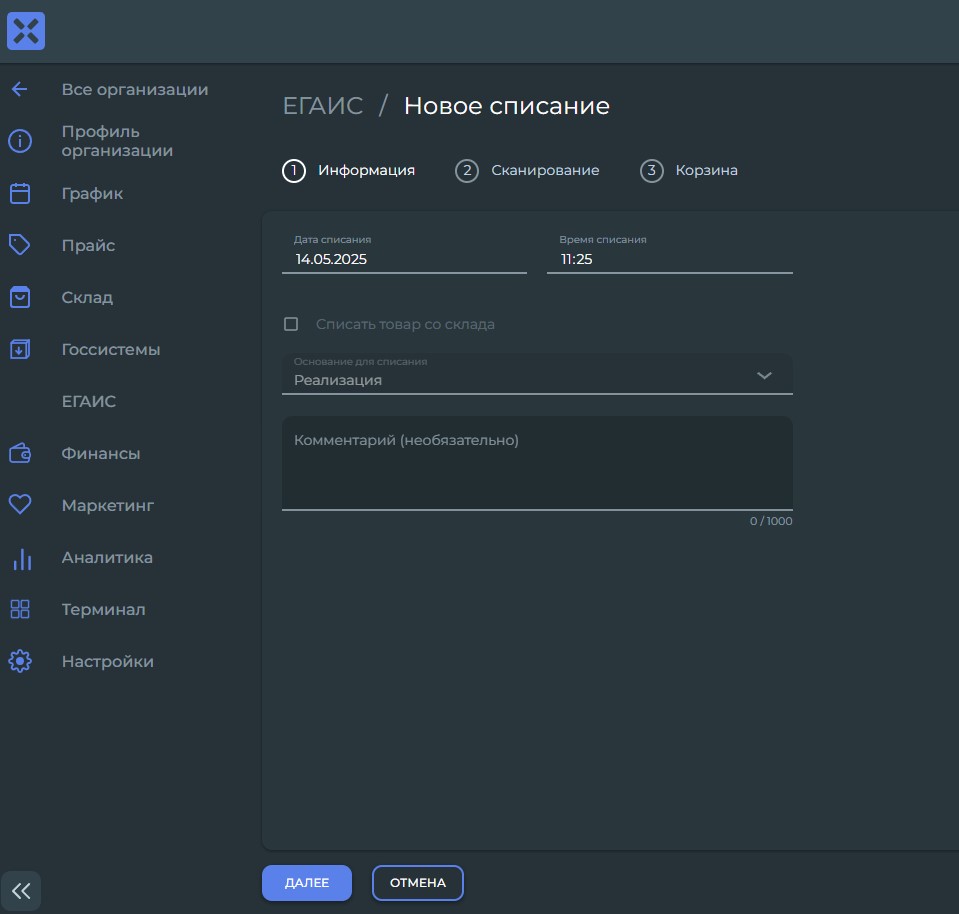
Task: Open the Основание для списания dropdown
Action: [x=537, y=374]
